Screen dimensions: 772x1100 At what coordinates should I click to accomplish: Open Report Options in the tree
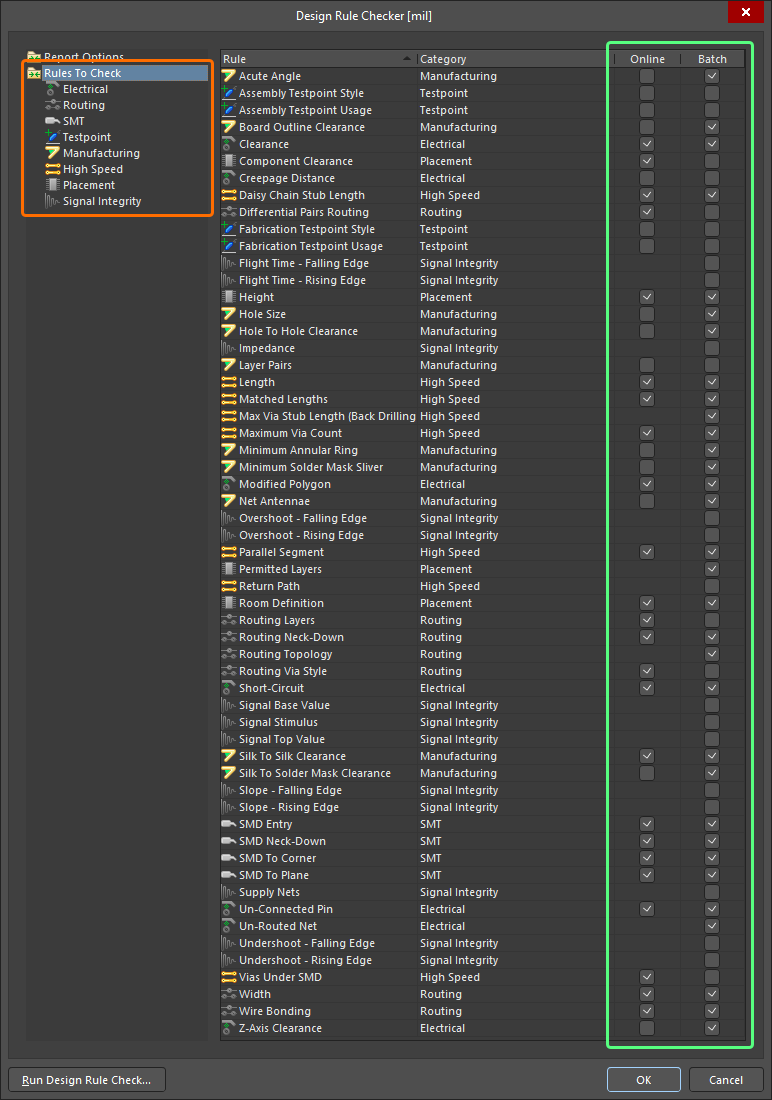pyautogui.click(x=84, y=58)
